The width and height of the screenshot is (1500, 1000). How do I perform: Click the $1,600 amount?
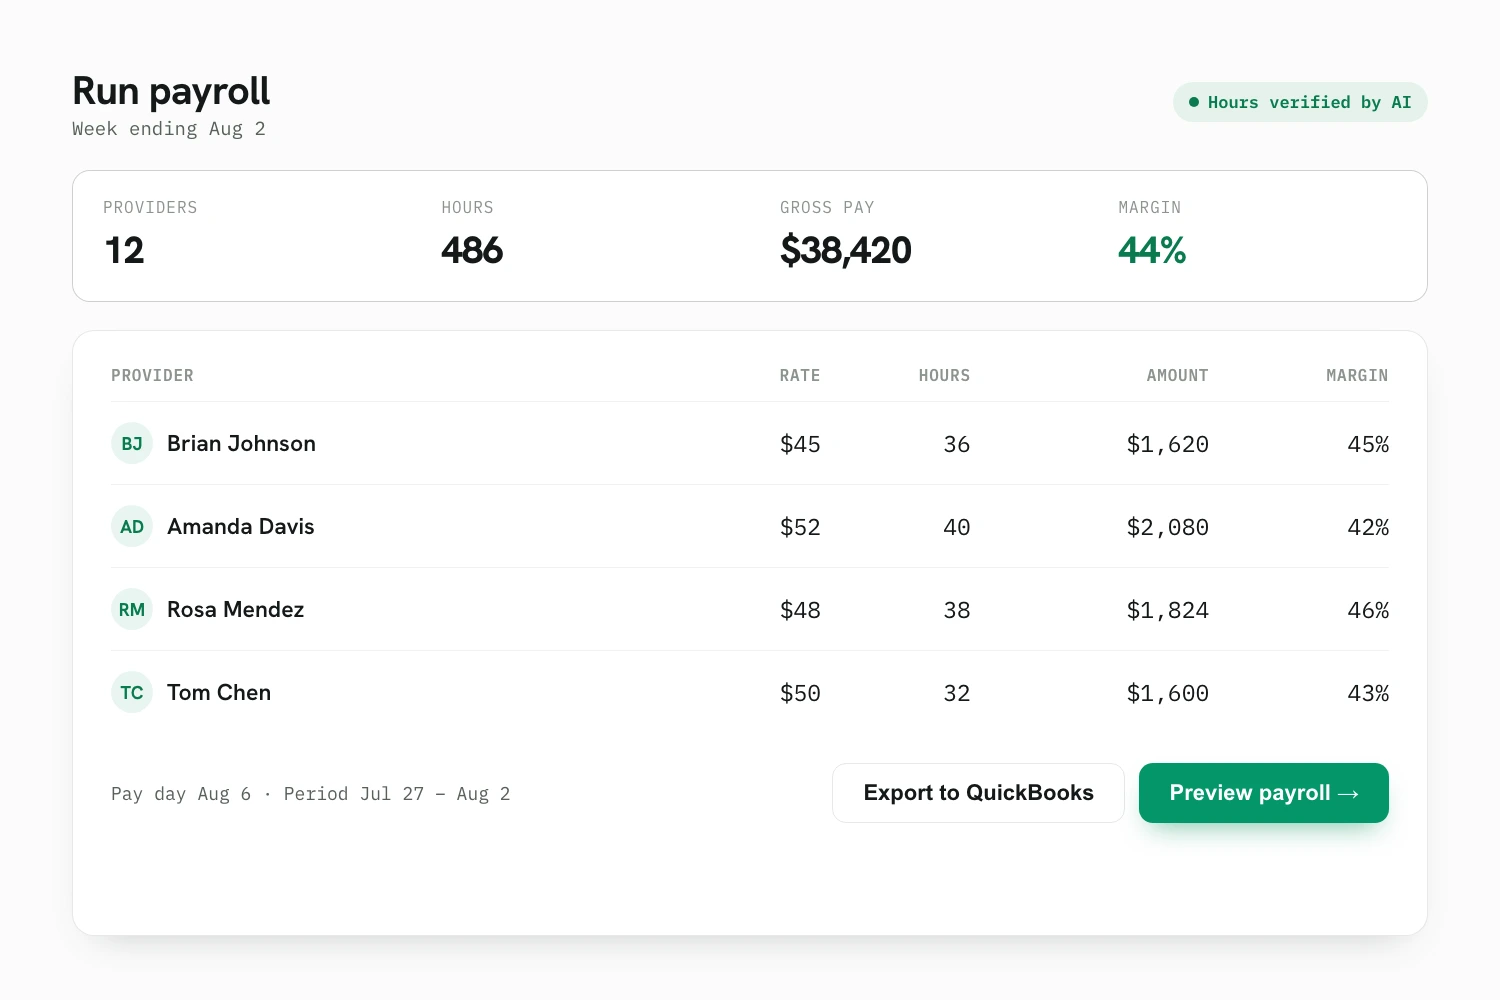point(1168,693)
